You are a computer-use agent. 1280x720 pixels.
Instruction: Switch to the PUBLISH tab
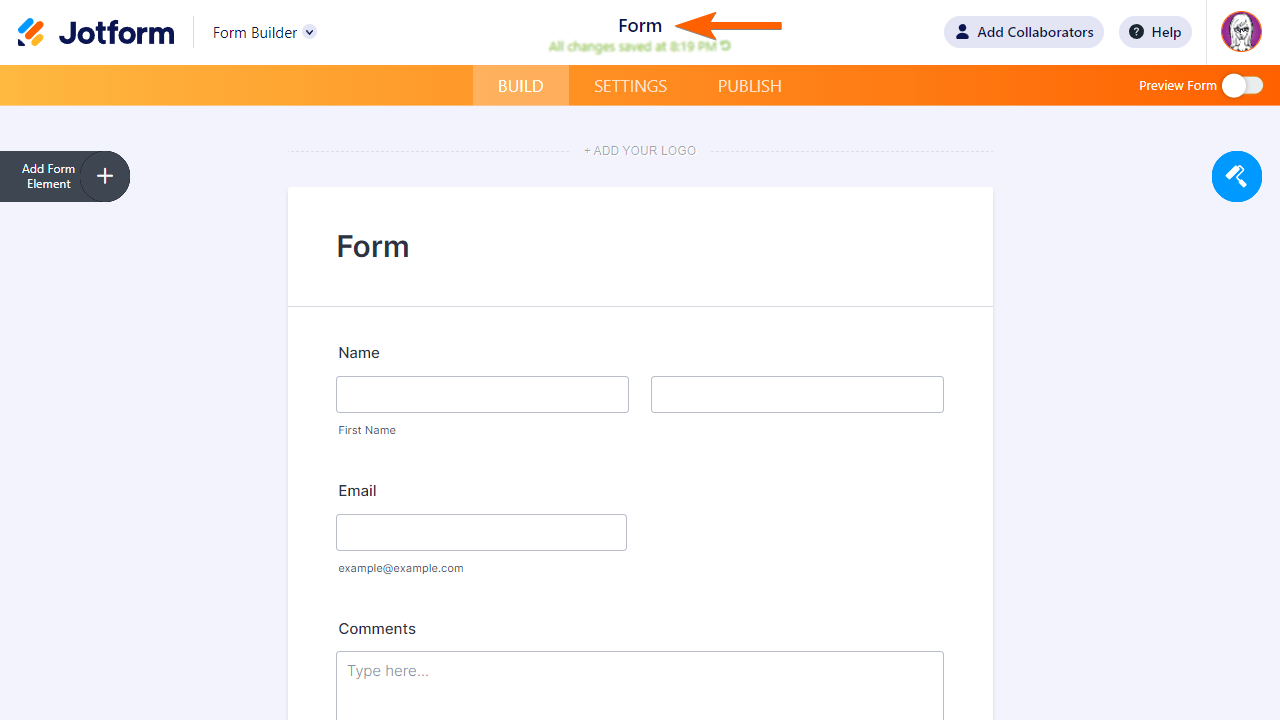click(749, 86)
